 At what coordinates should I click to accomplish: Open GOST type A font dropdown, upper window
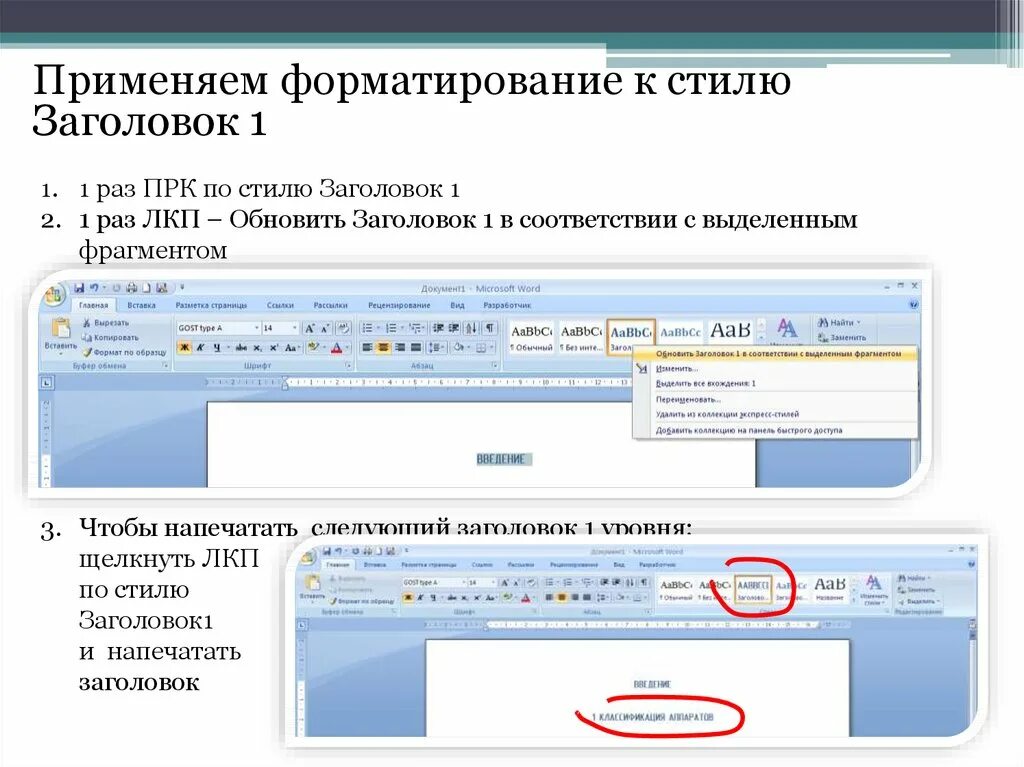pyautogui.click(x=257, y=328)
